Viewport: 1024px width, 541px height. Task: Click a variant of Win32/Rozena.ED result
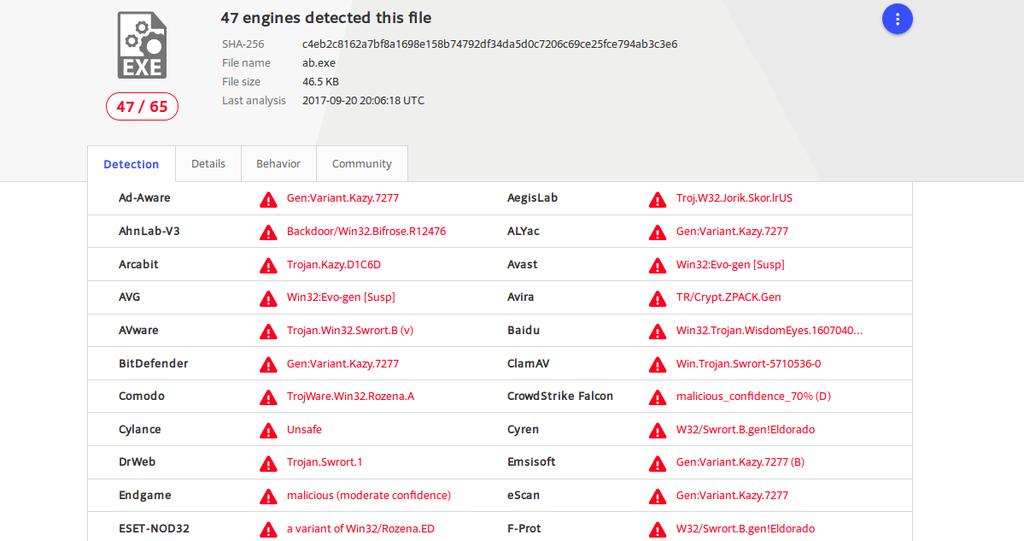point(360,529)
